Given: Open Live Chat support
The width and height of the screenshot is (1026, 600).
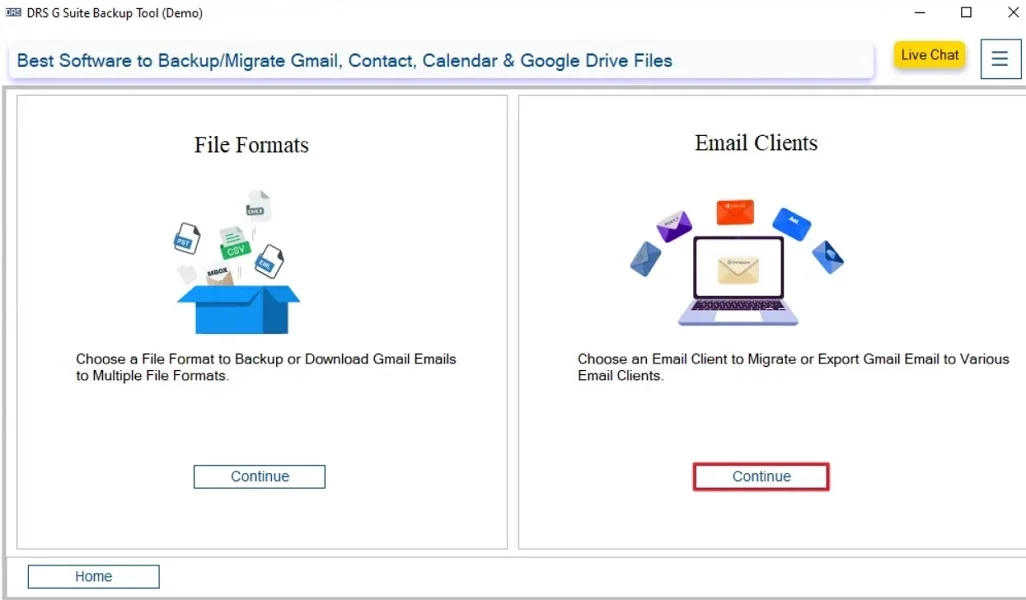Looking at the screenshot, I should (929, 55).
